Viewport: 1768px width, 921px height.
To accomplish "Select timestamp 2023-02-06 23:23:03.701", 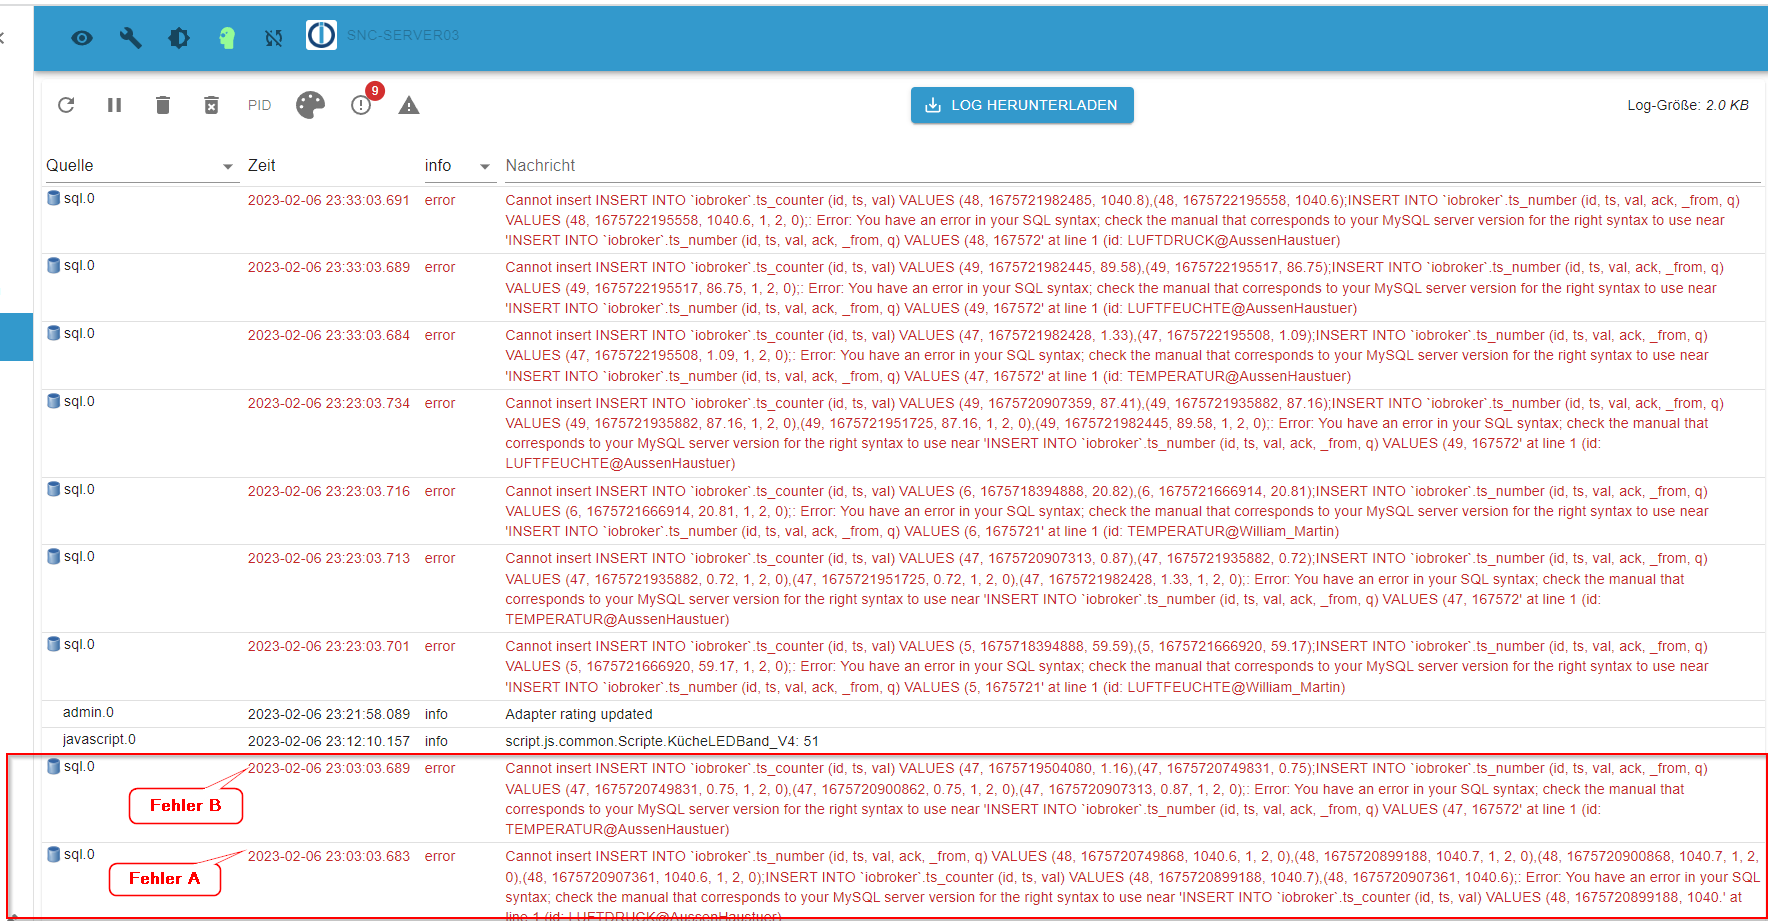I will [329, 646].
